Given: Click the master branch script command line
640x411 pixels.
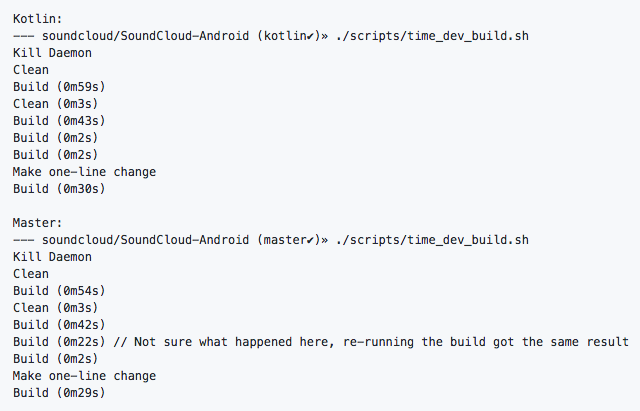Looking at the screenshot, I should tap(271, 240).
